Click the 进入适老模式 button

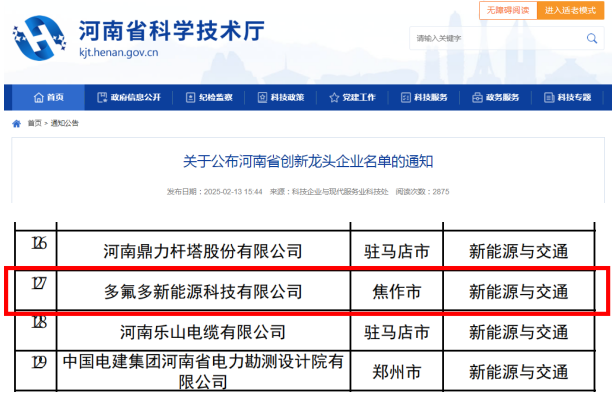[x=570, y=10]
